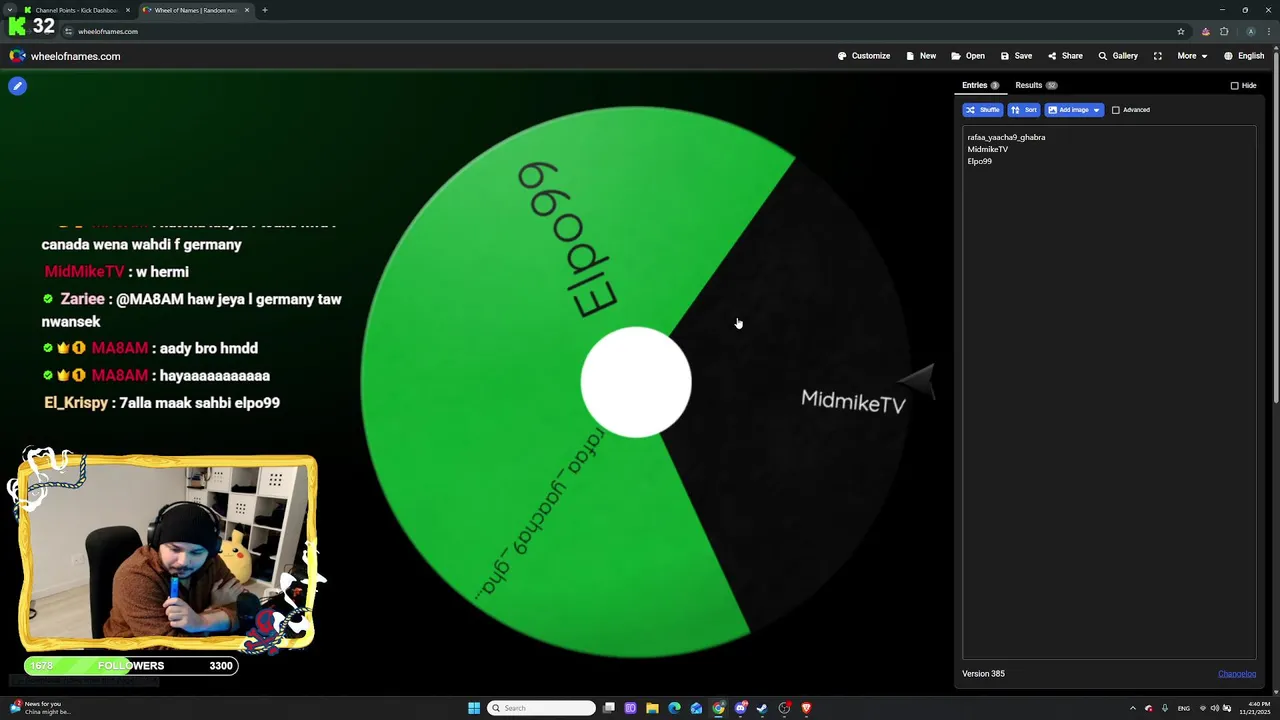1280x720 pixels.
Task: Open Microsoft Edge from the taskbar
Action: pos(674,708)
